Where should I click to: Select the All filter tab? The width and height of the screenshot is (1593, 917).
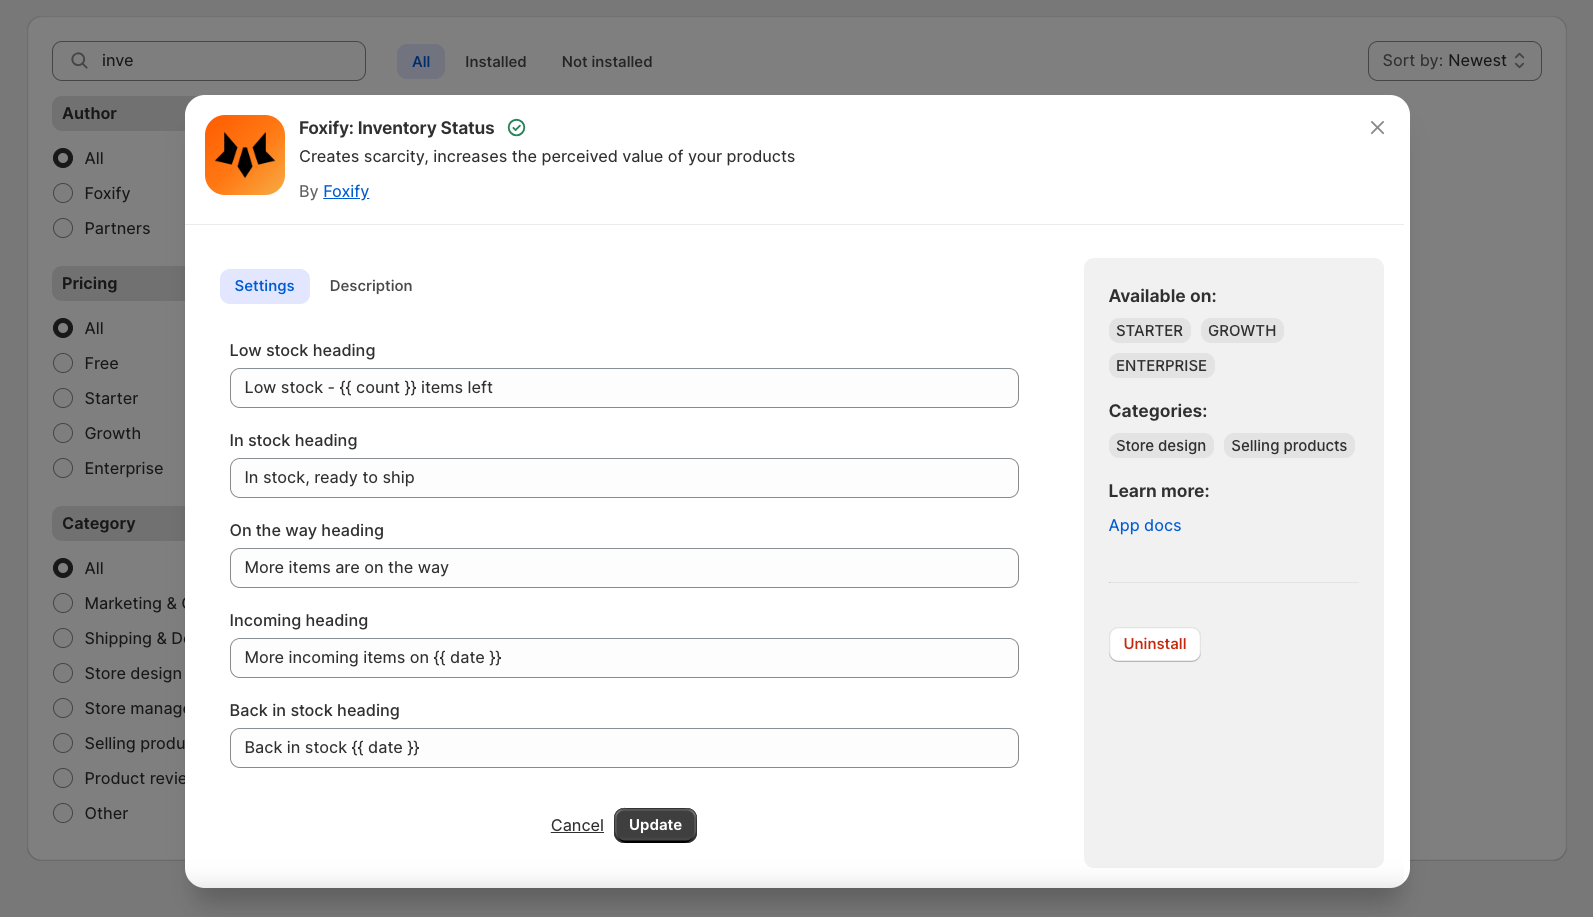421,62
